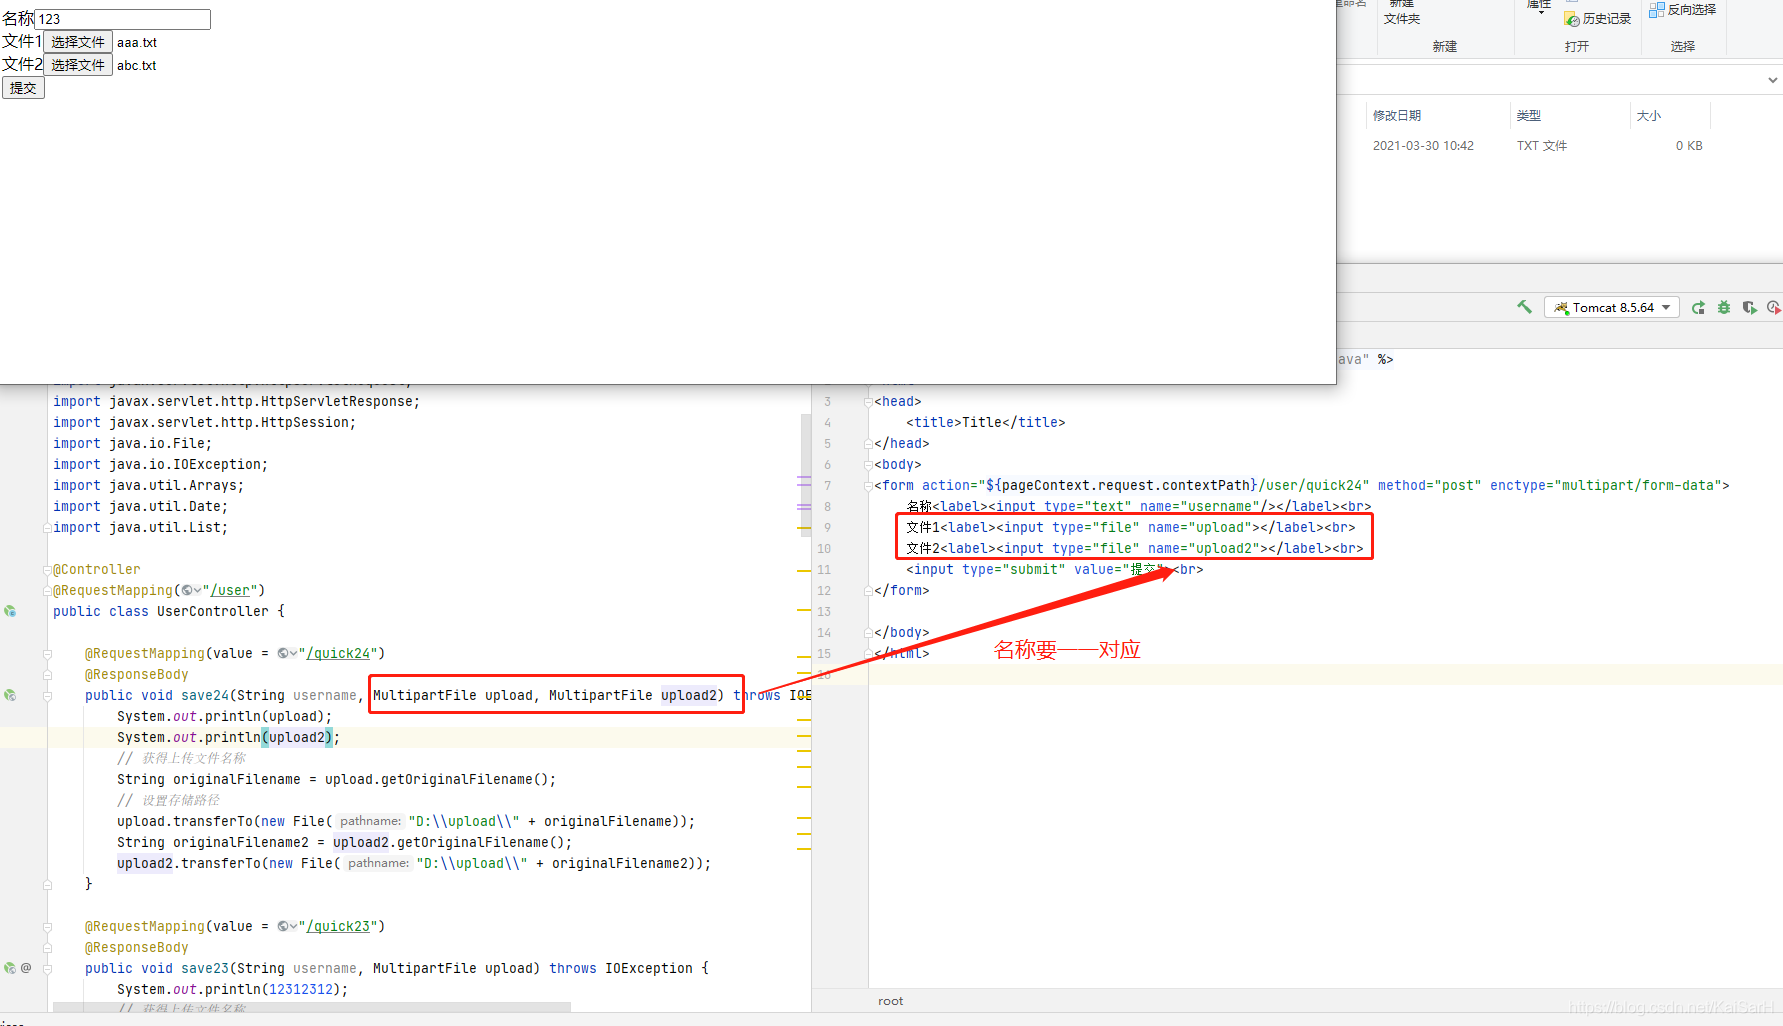The image size is (1783, 1026).
Task: Click 'UserController' class name in code
Action: pyautogui.click(x=213, y=611)
